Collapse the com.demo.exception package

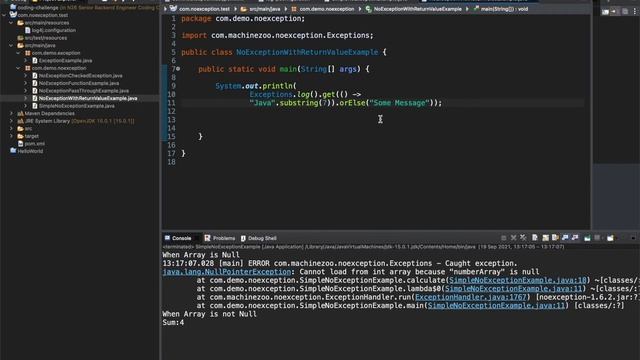pos(18,53)
